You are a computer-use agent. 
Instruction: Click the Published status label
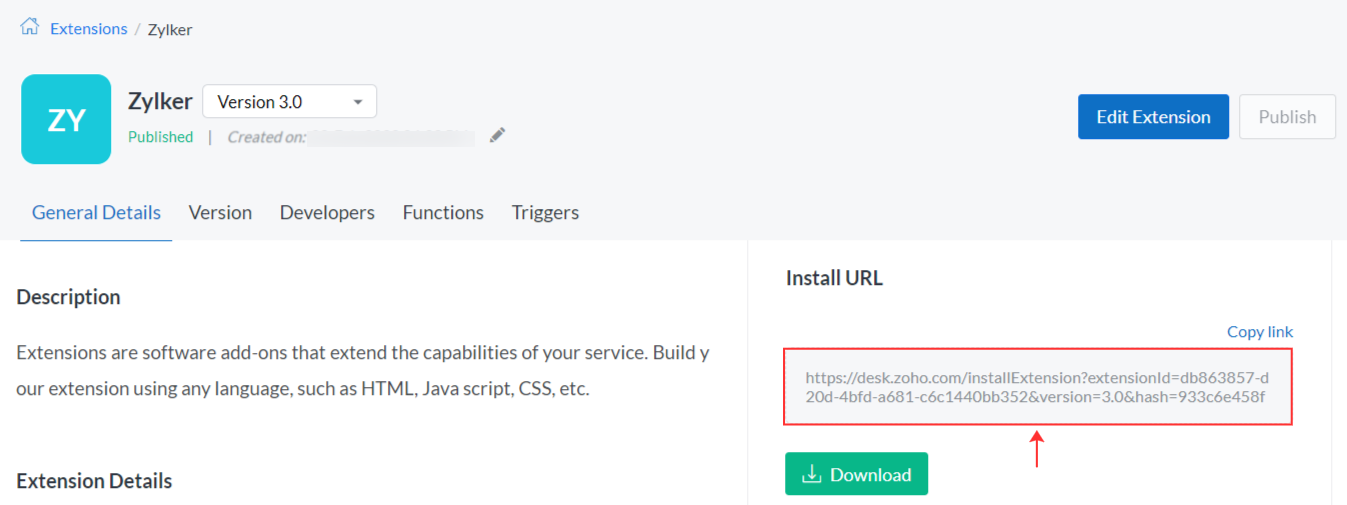[160, 137]
